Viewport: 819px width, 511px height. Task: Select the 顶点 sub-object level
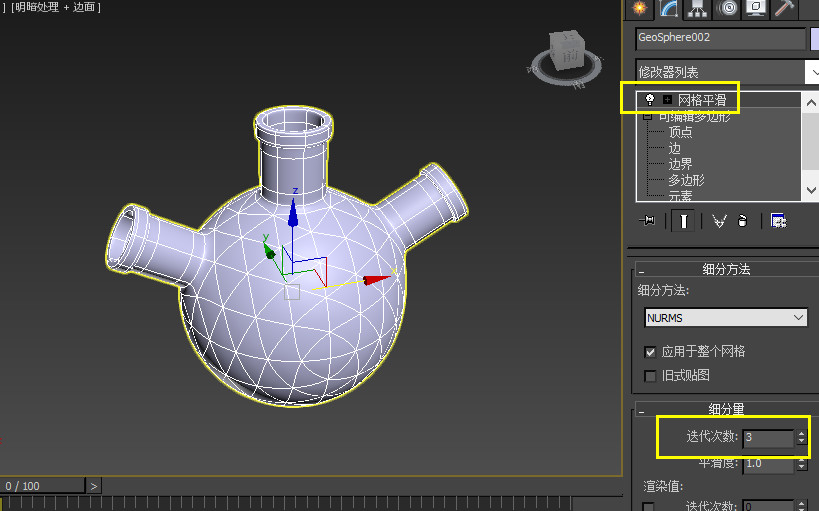point(680,132)
